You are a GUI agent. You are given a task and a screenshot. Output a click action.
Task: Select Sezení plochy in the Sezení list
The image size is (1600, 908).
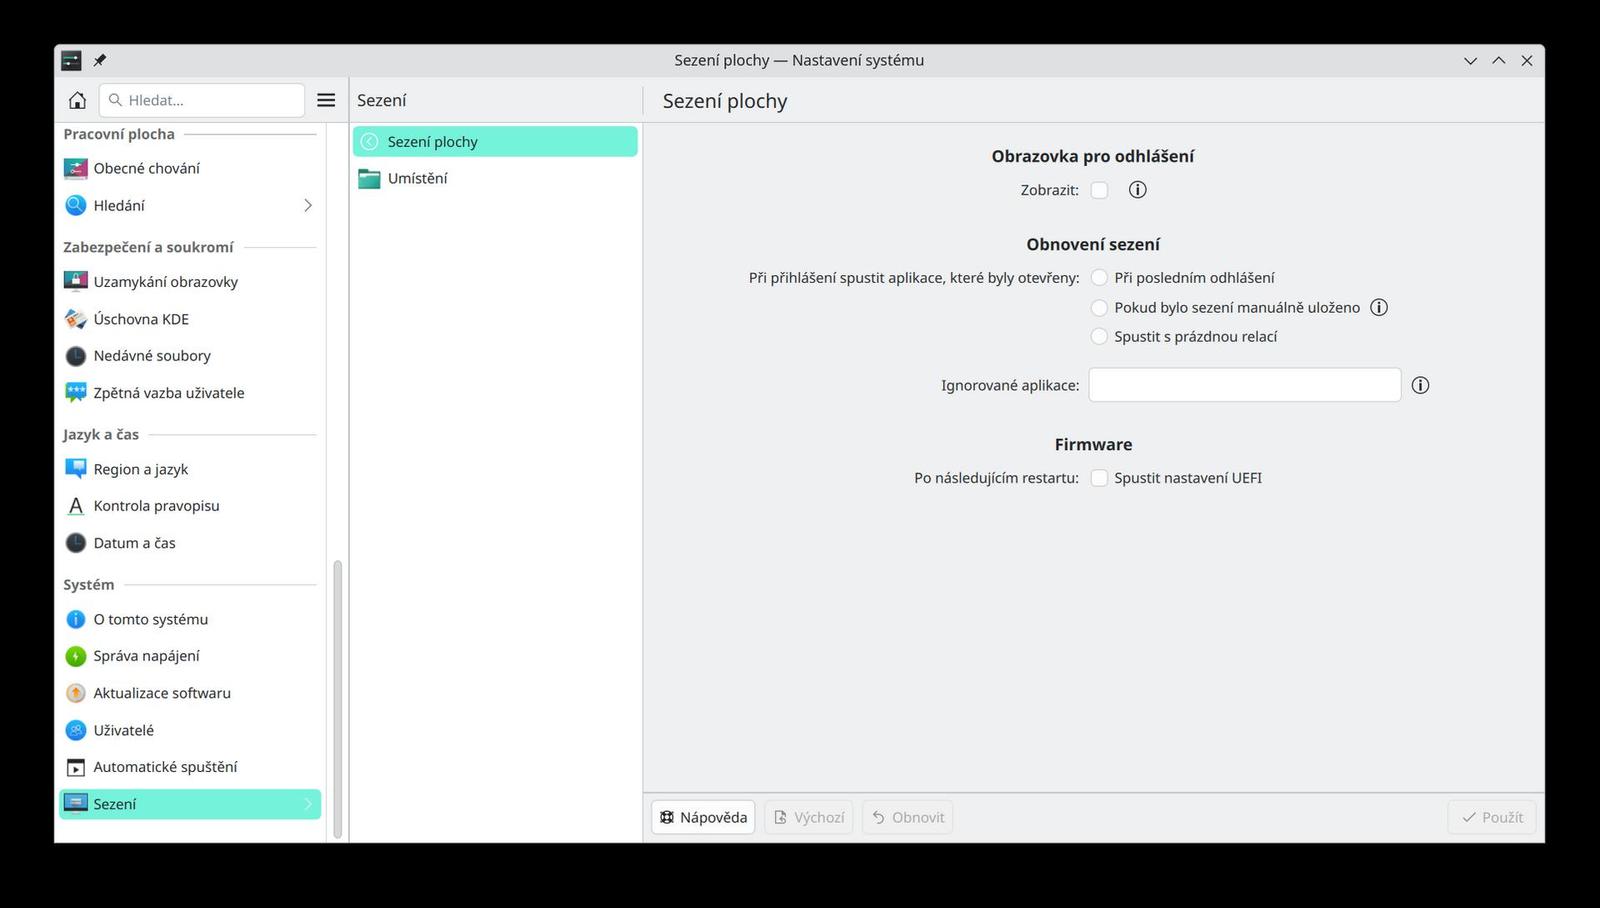(x=432, y=141)
